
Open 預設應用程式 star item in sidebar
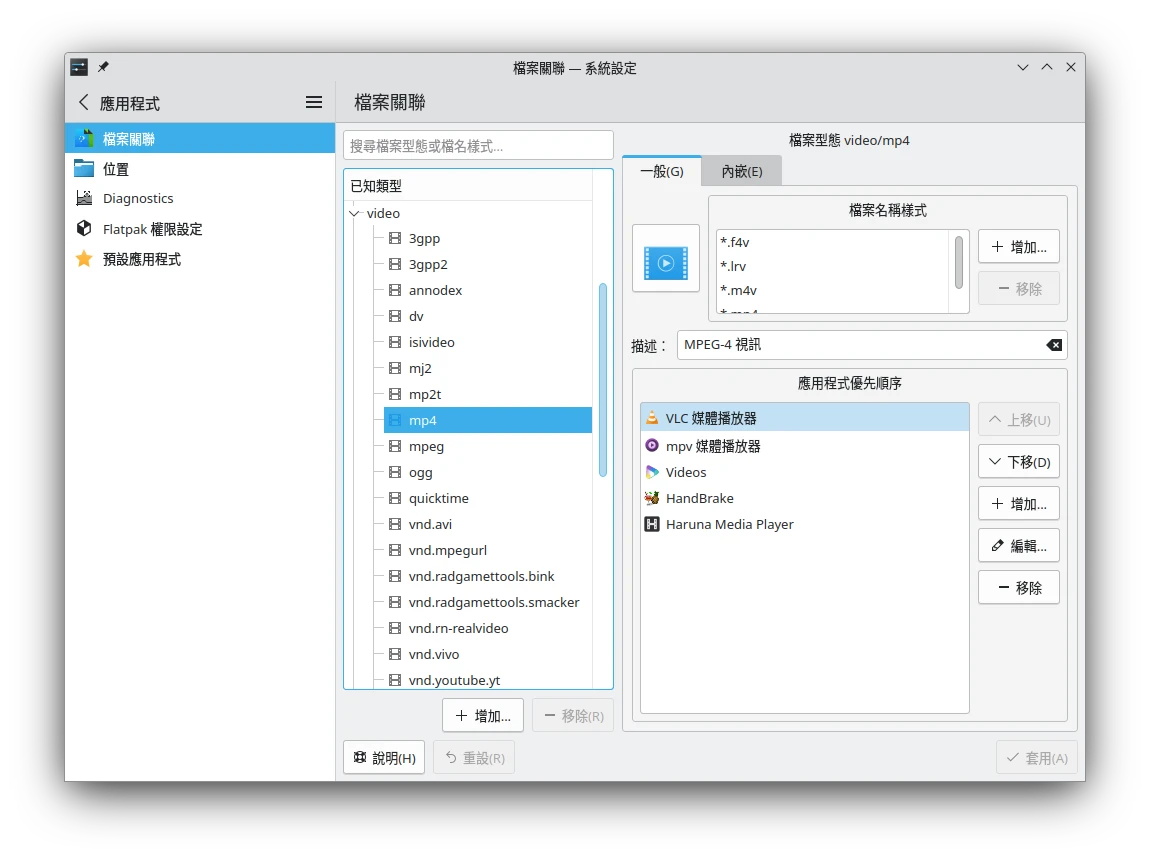[x=141, y=259]
